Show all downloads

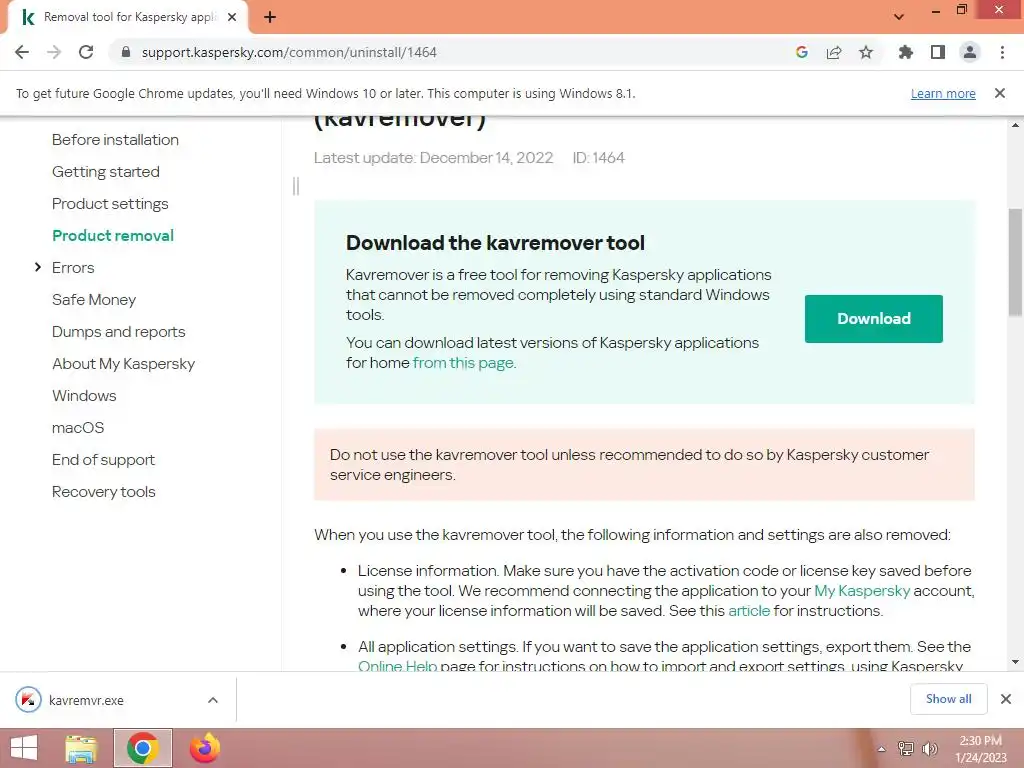coord(948,699)
